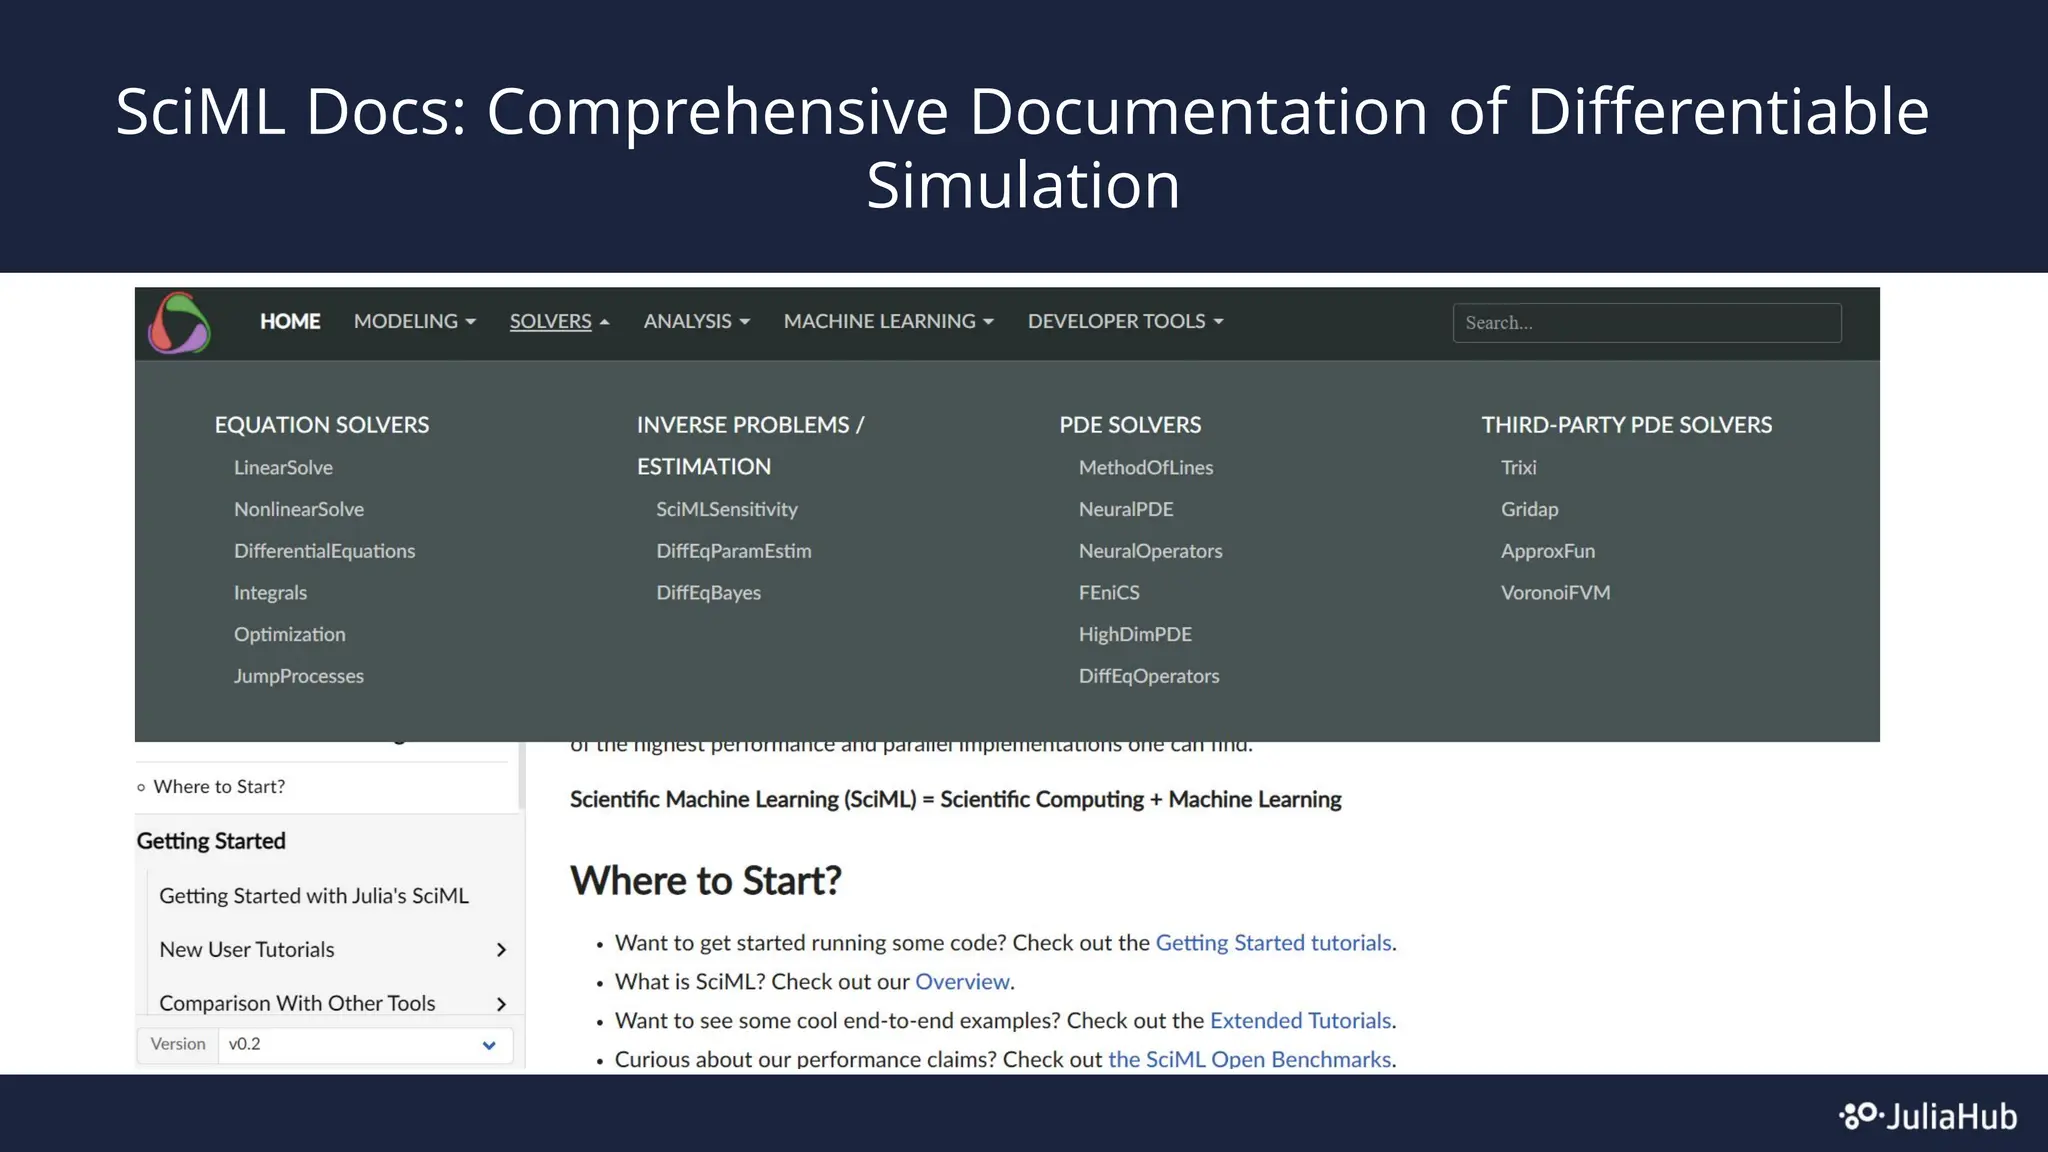Select the PDE SOLVERS heading
Screen dimensions: 2048x1152
click(x=1131, y=425)
